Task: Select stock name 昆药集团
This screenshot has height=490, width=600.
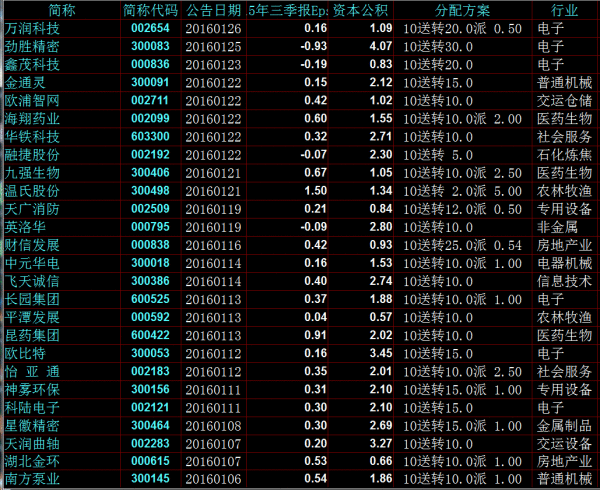Action: [x=32, y=335]
